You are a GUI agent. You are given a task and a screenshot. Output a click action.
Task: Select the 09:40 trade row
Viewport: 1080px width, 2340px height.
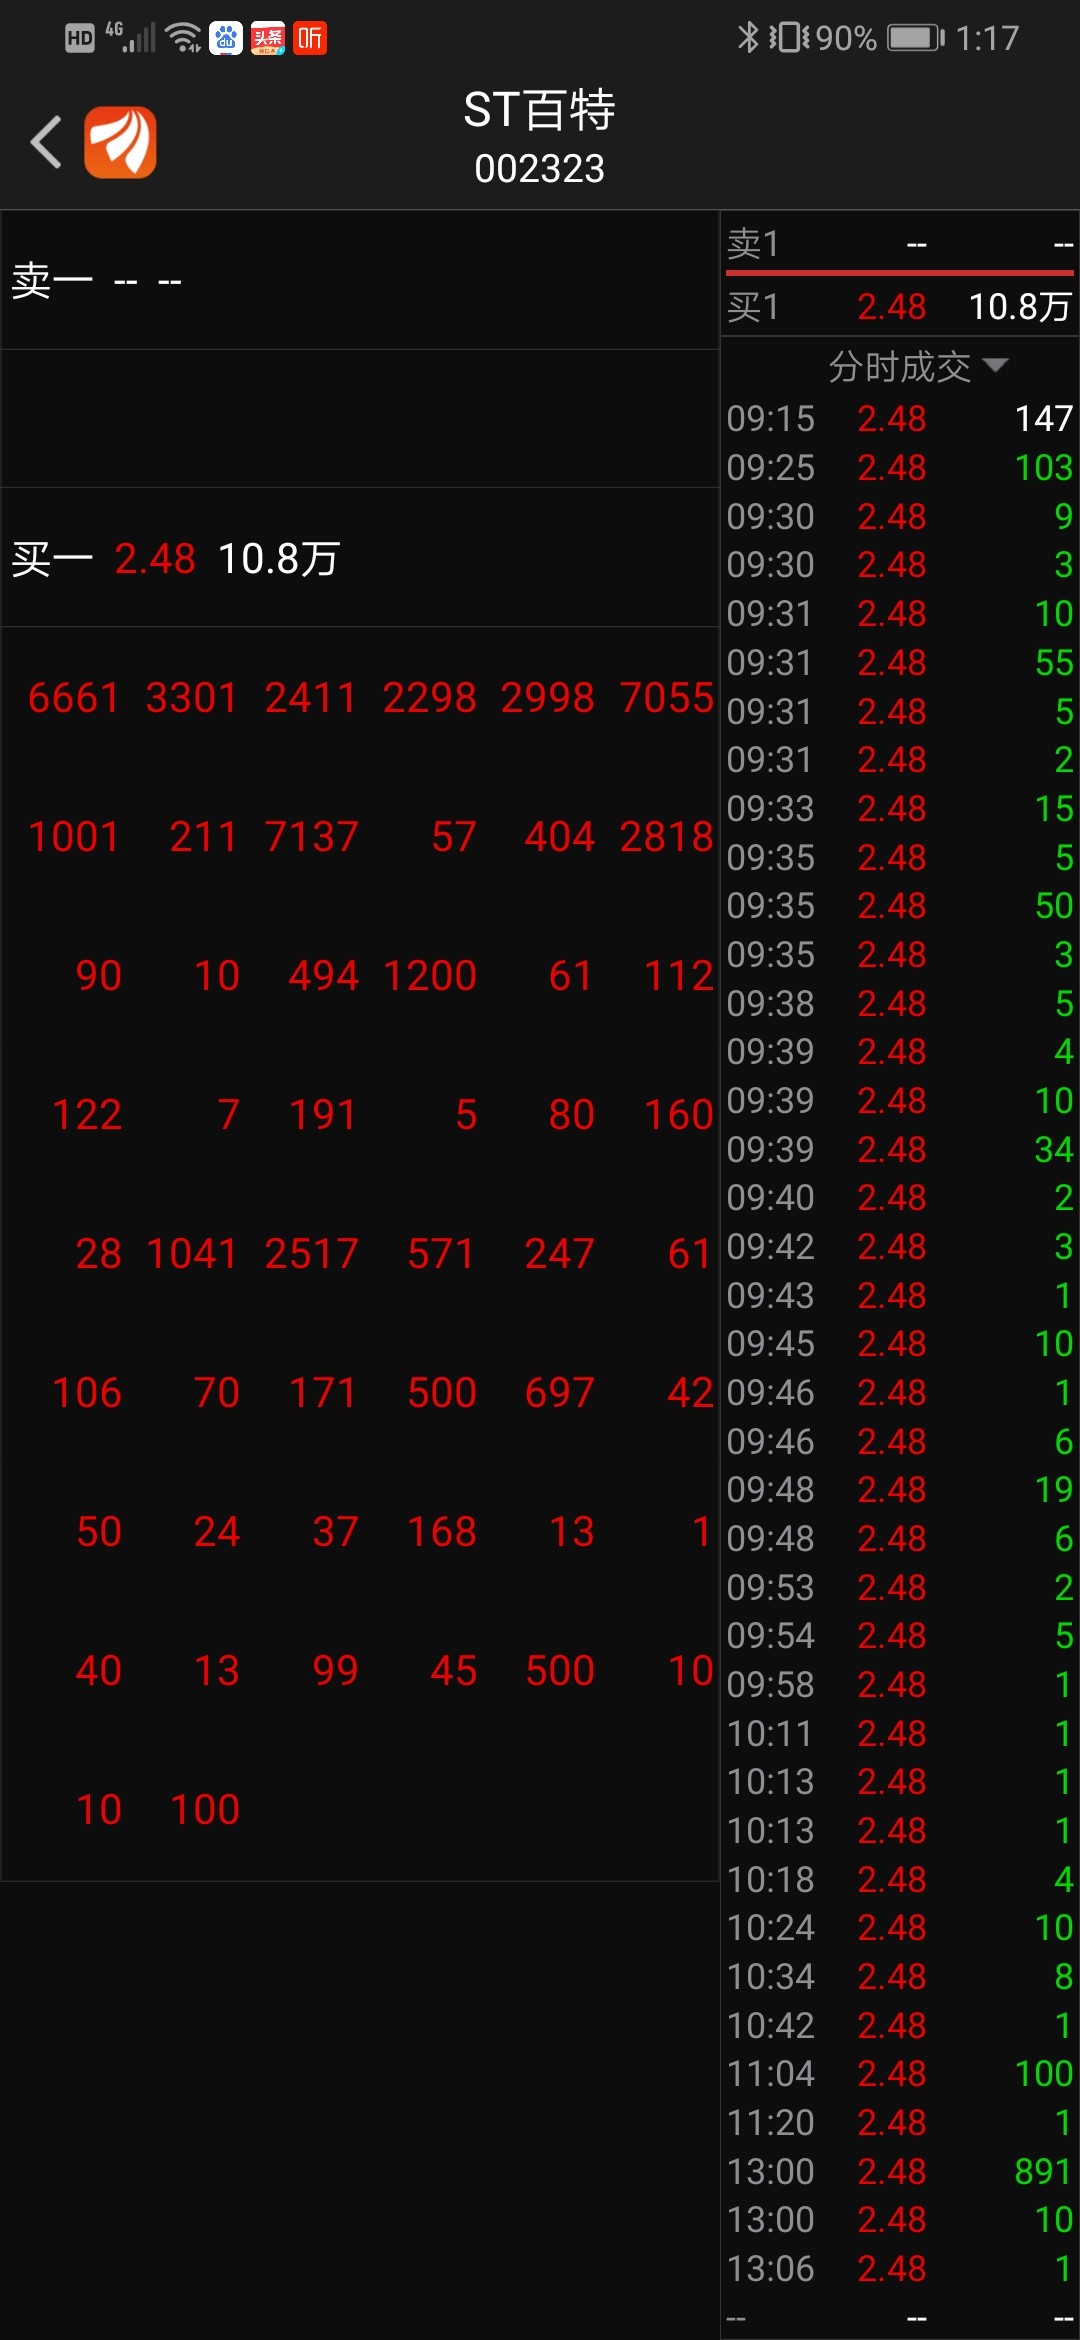coord(900,1197)
